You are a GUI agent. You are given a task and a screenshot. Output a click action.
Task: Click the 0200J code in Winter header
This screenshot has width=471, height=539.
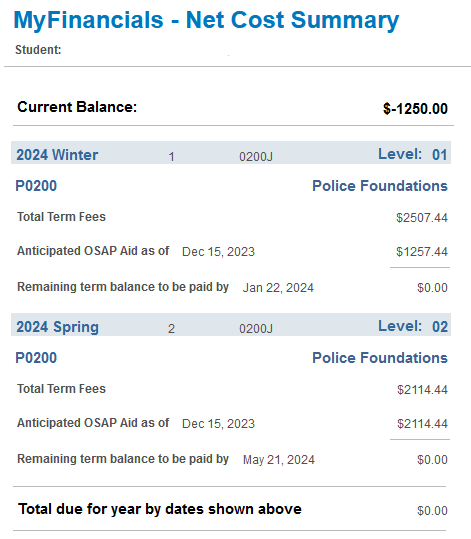256,157
